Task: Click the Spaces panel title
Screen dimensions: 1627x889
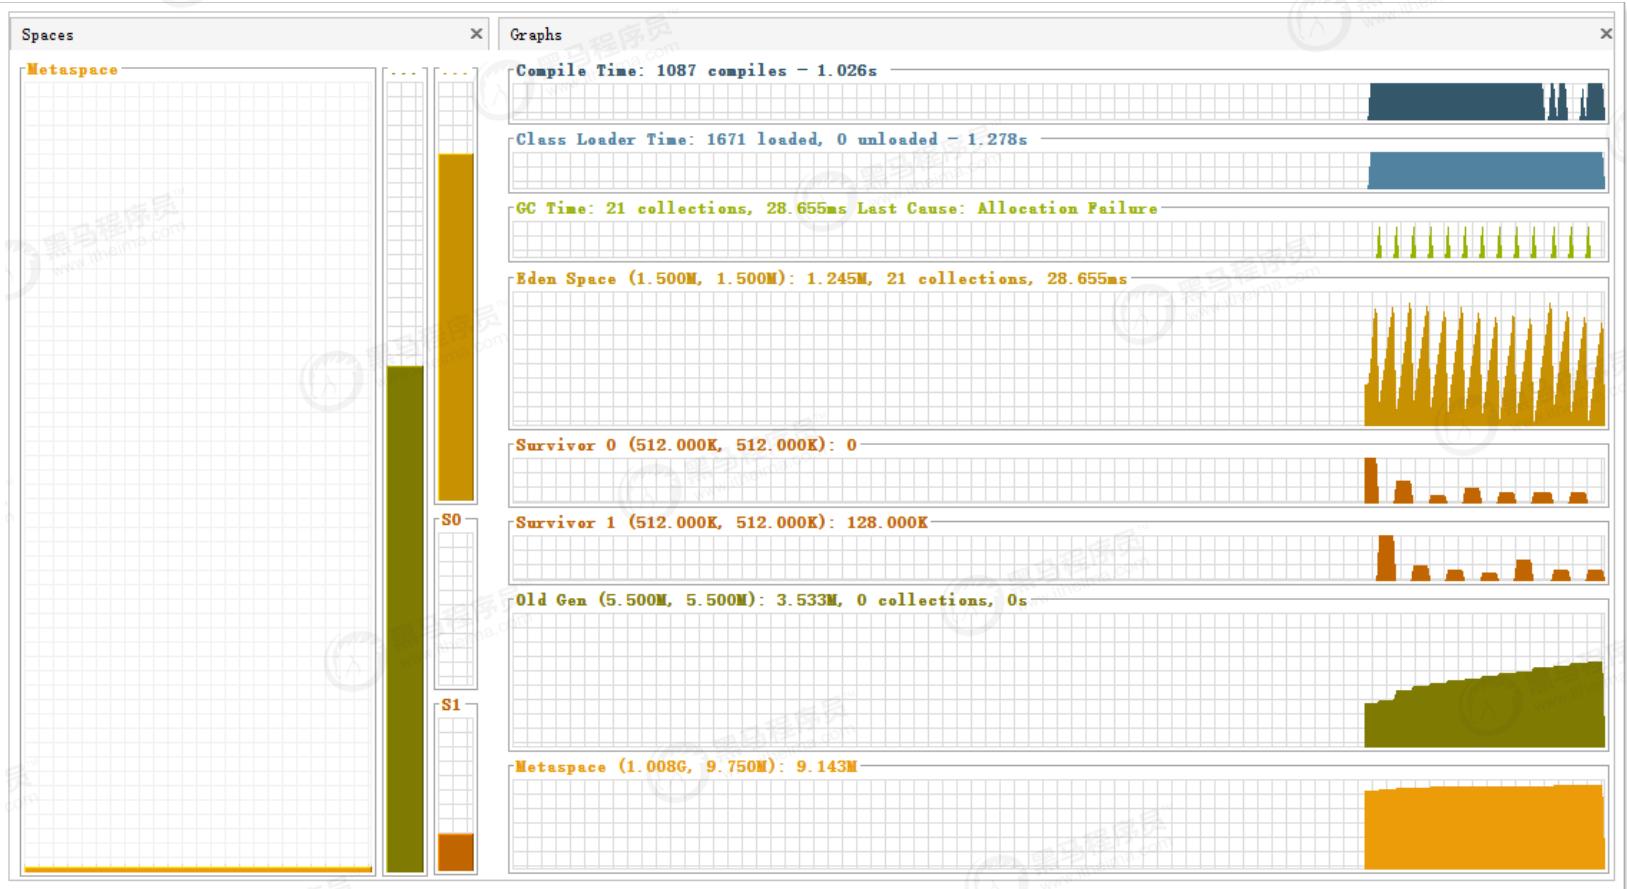Action: (x=48, y=35)
